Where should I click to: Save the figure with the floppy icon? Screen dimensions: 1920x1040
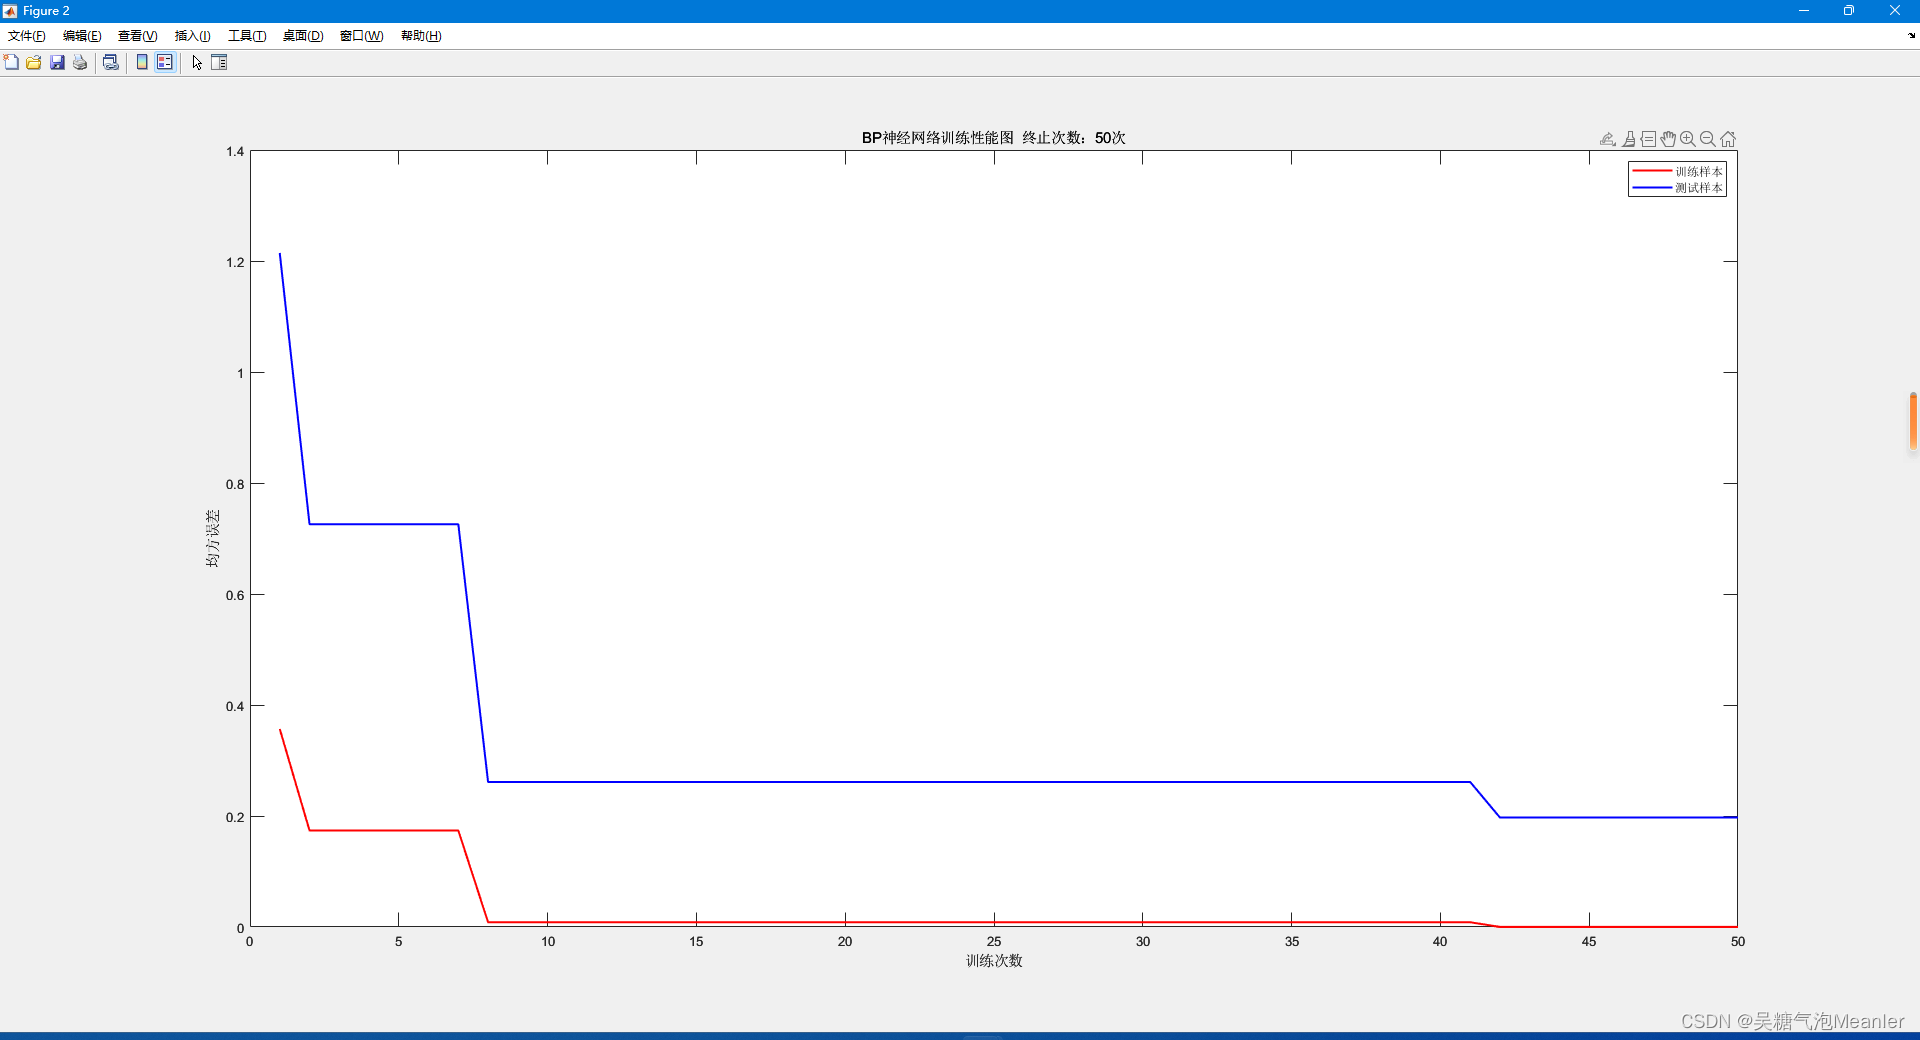[57, 62]
